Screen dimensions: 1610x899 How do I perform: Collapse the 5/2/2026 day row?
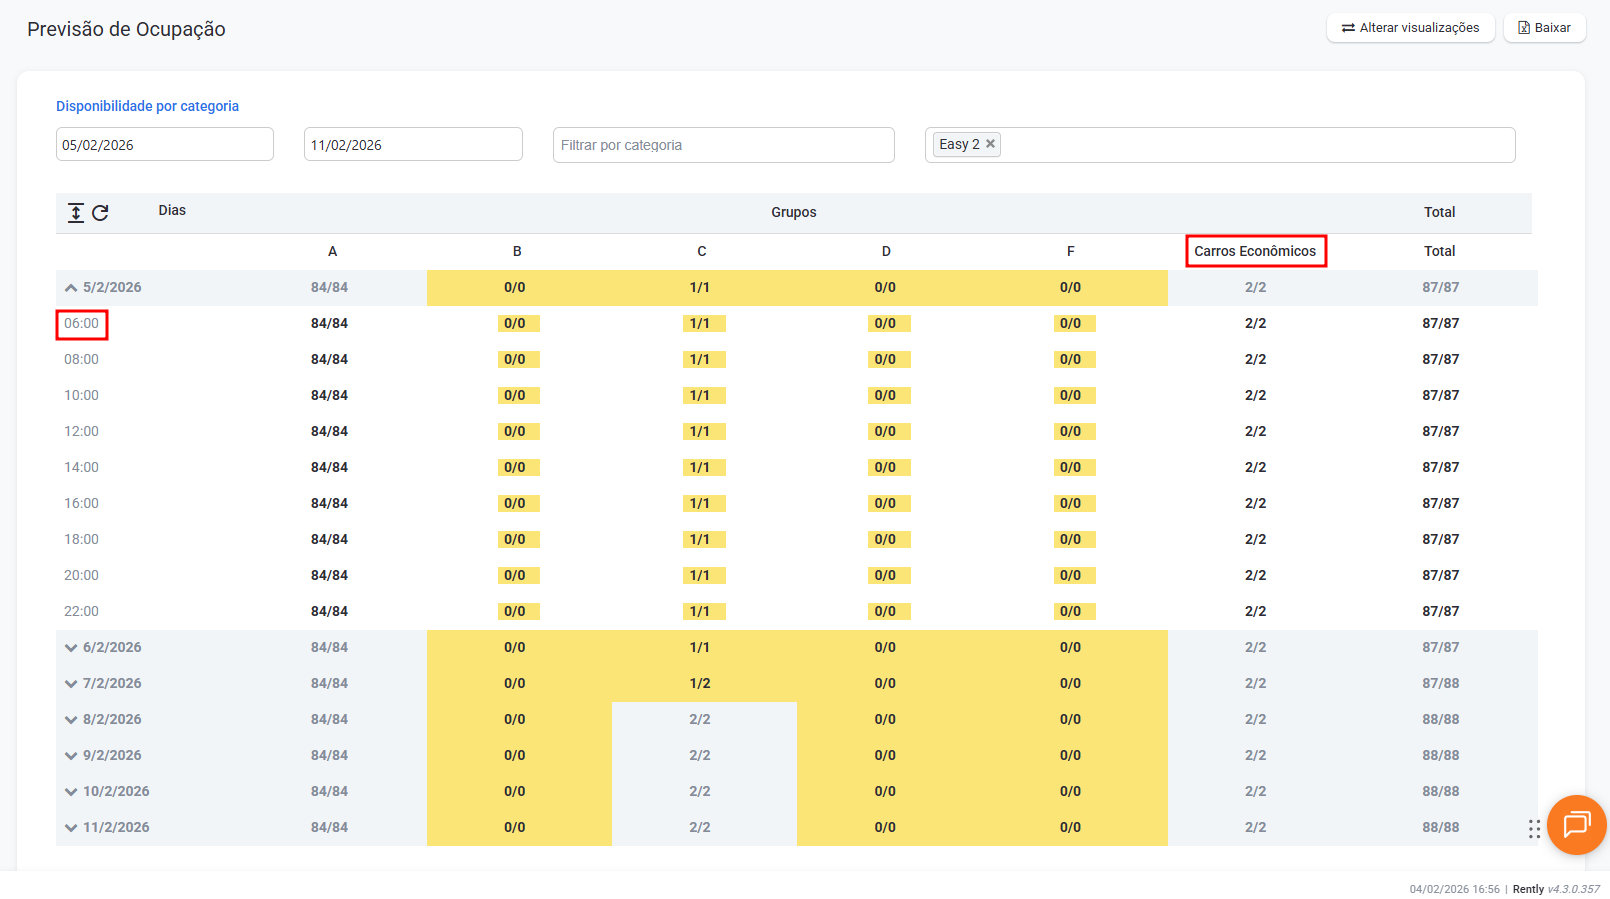pyautogui.click(x=71, y=288)
